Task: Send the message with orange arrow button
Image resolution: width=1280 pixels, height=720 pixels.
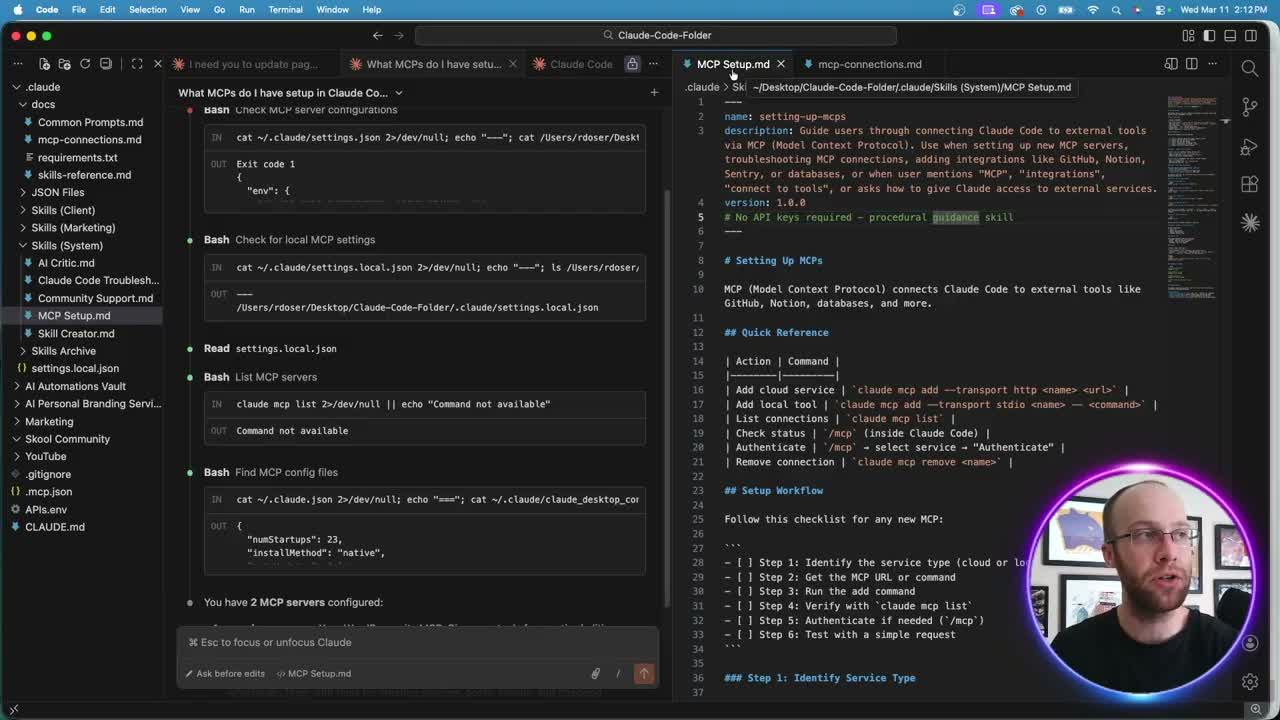Action: pos(644,674)
